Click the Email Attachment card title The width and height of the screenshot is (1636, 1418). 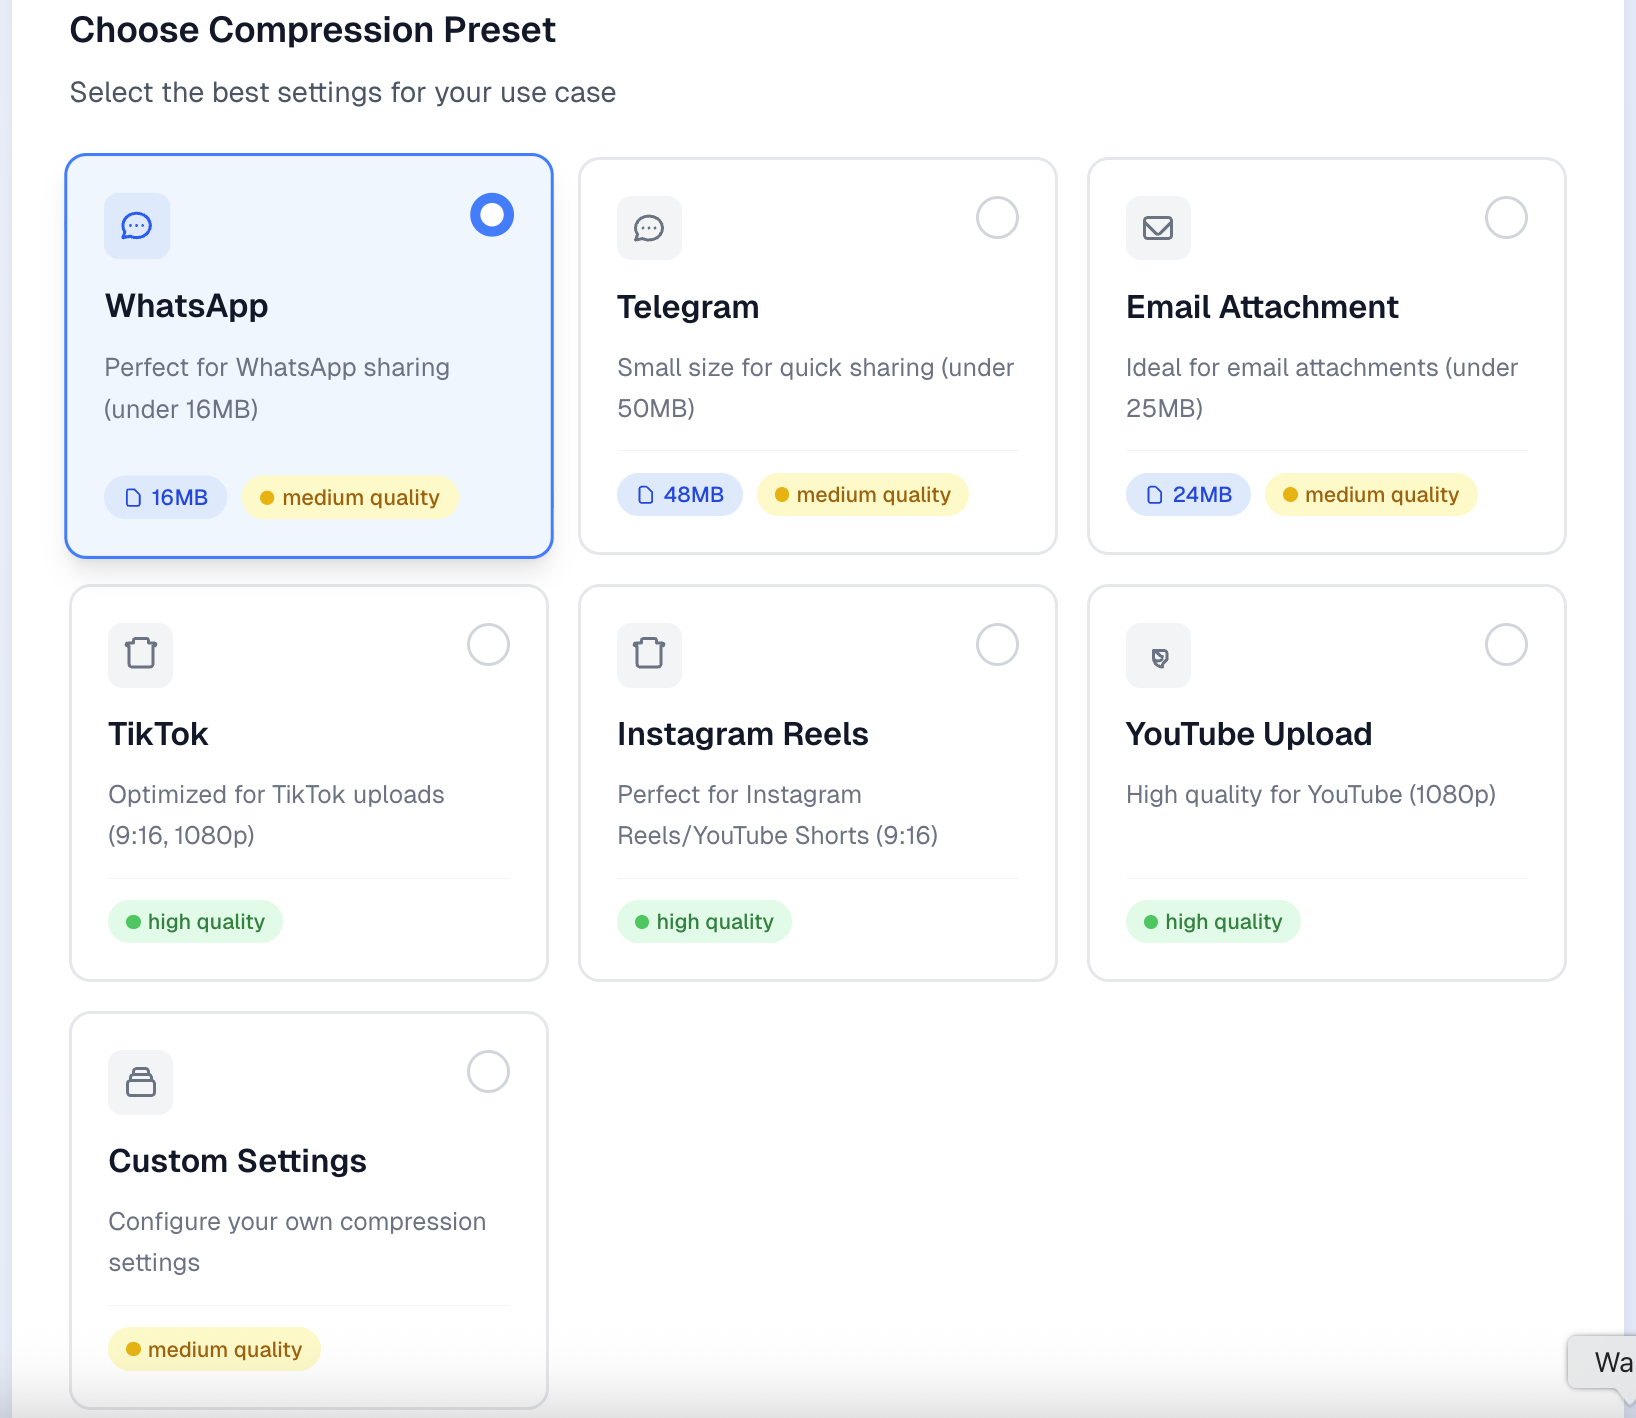click(1262, 307)
